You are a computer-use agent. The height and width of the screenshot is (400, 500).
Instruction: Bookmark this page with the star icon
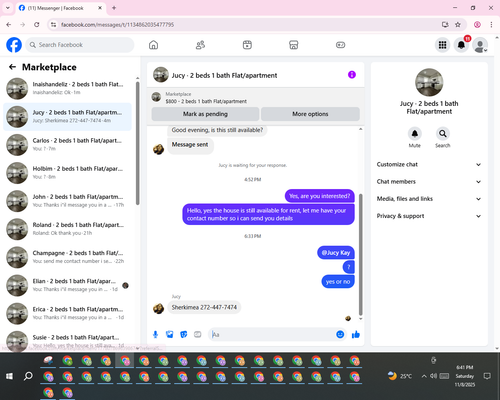click(458, 25)
